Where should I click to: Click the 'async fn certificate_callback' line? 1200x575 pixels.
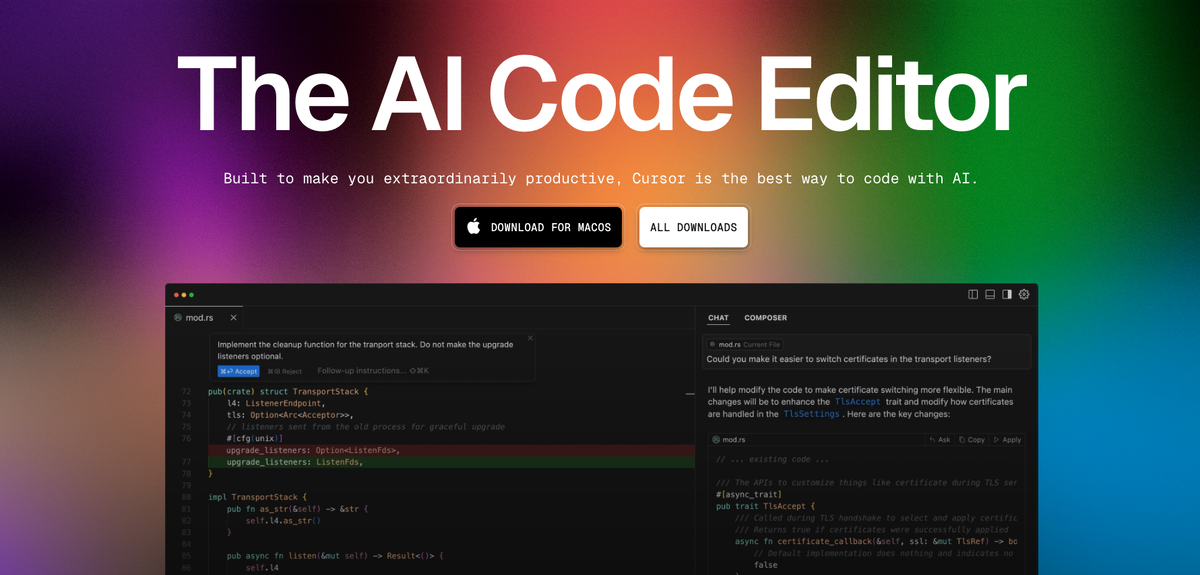click(x=876, y=541)
